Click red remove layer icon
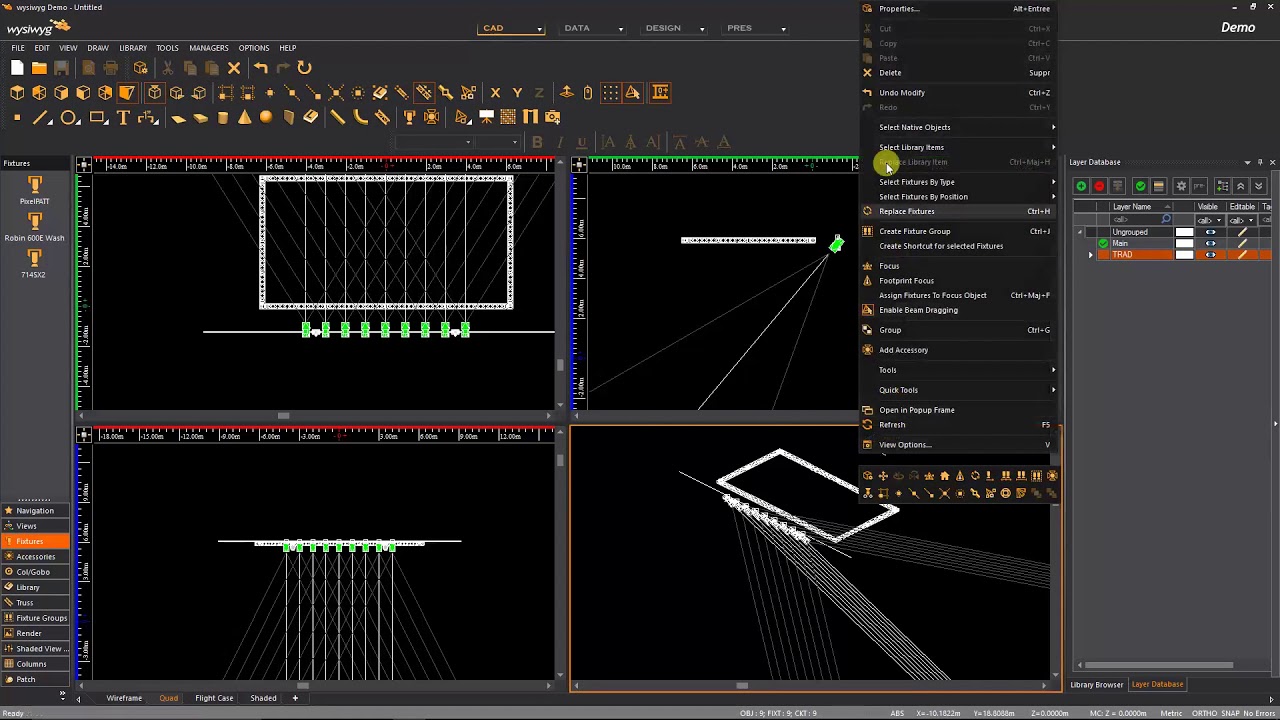This screenshot has height=720, width=1280. pos(1099,186)
